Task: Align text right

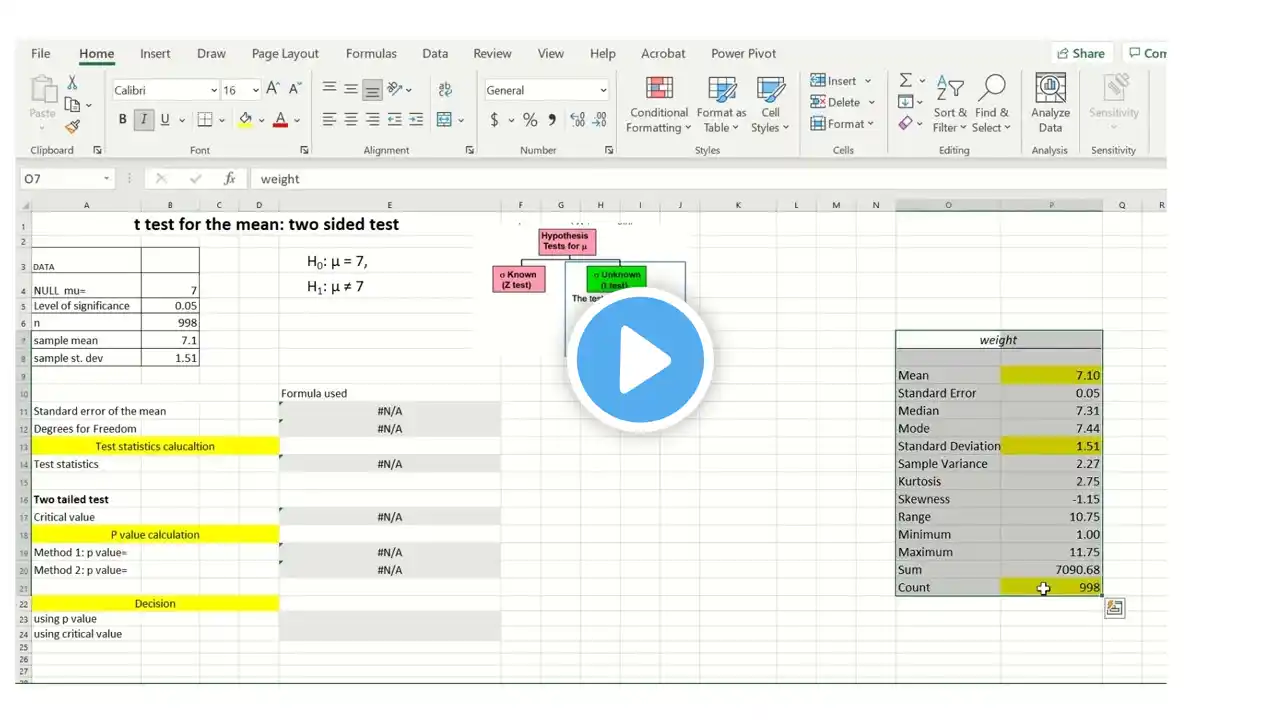Action: coord(372,120)
